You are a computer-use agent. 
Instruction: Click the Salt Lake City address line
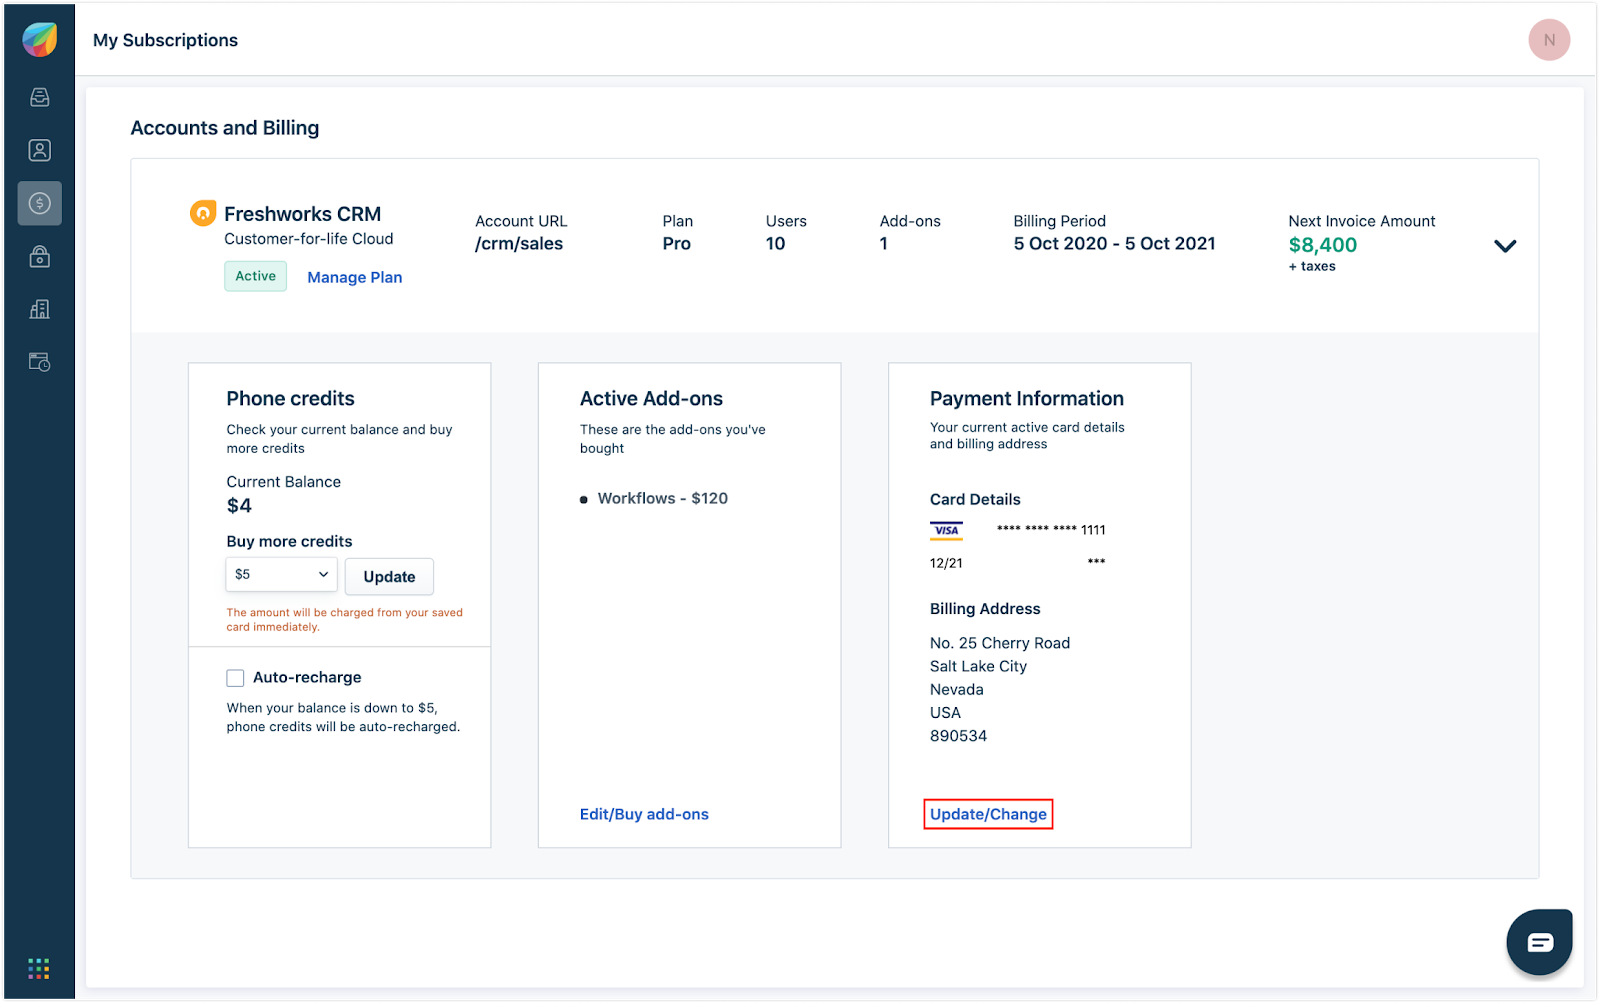coord(978,666)
